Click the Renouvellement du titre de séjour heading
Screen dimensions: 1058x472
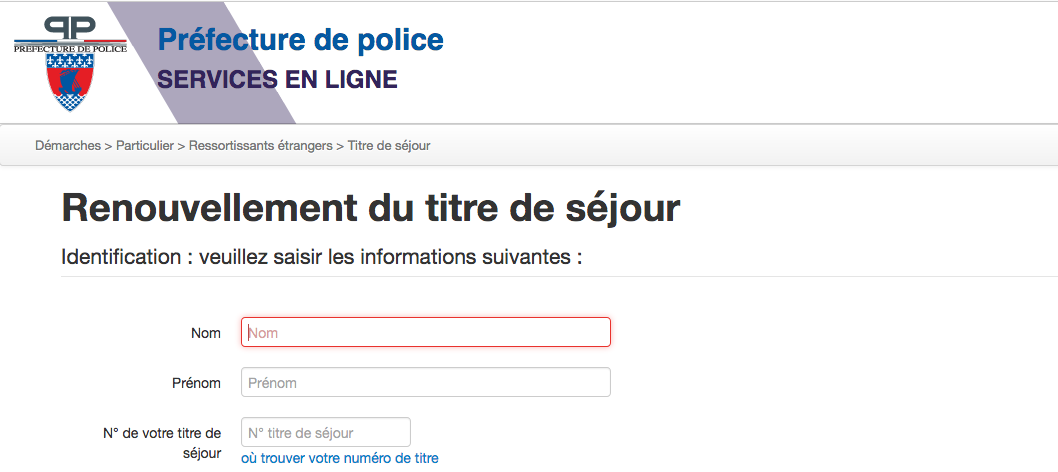371,207
